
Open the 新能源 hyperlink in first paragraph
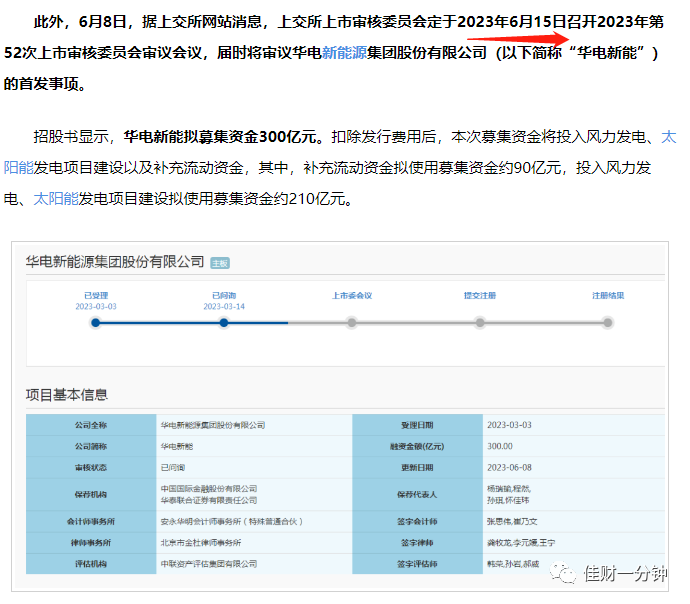pyautogui.click(x=345, y=53)
